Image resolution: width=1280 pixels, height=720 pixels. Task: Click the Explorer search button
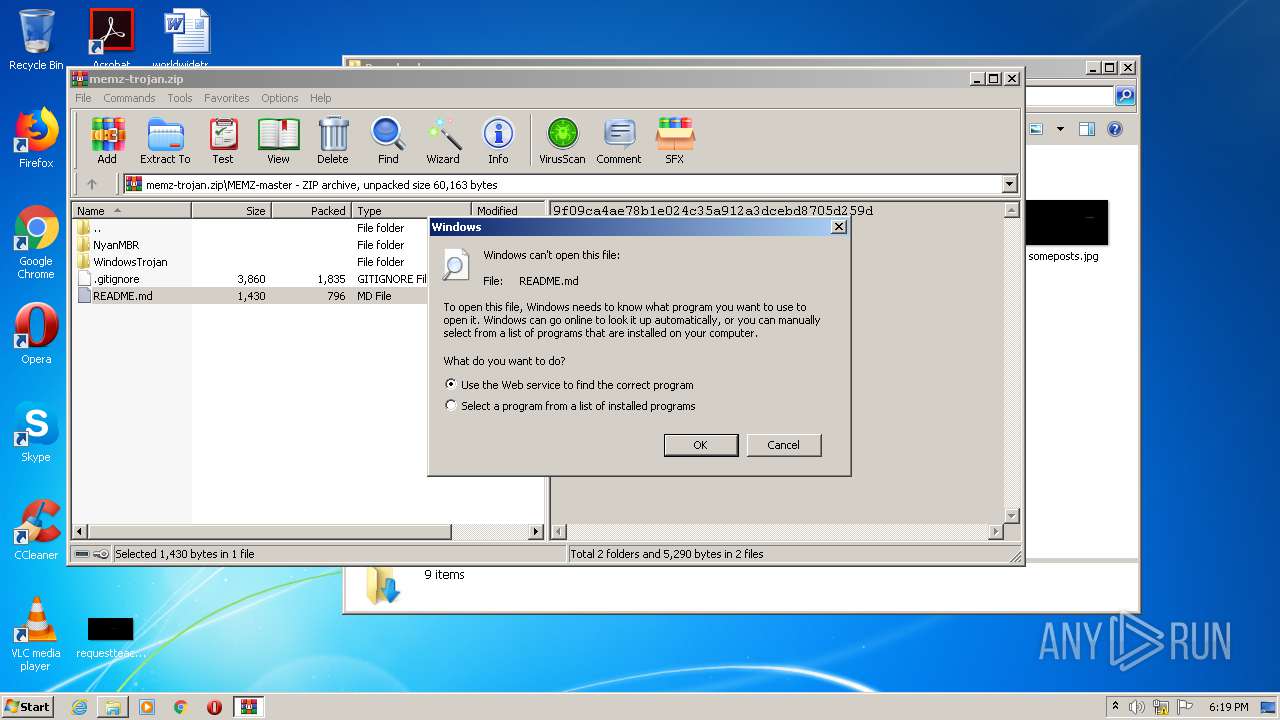(x=1125, y=96)
